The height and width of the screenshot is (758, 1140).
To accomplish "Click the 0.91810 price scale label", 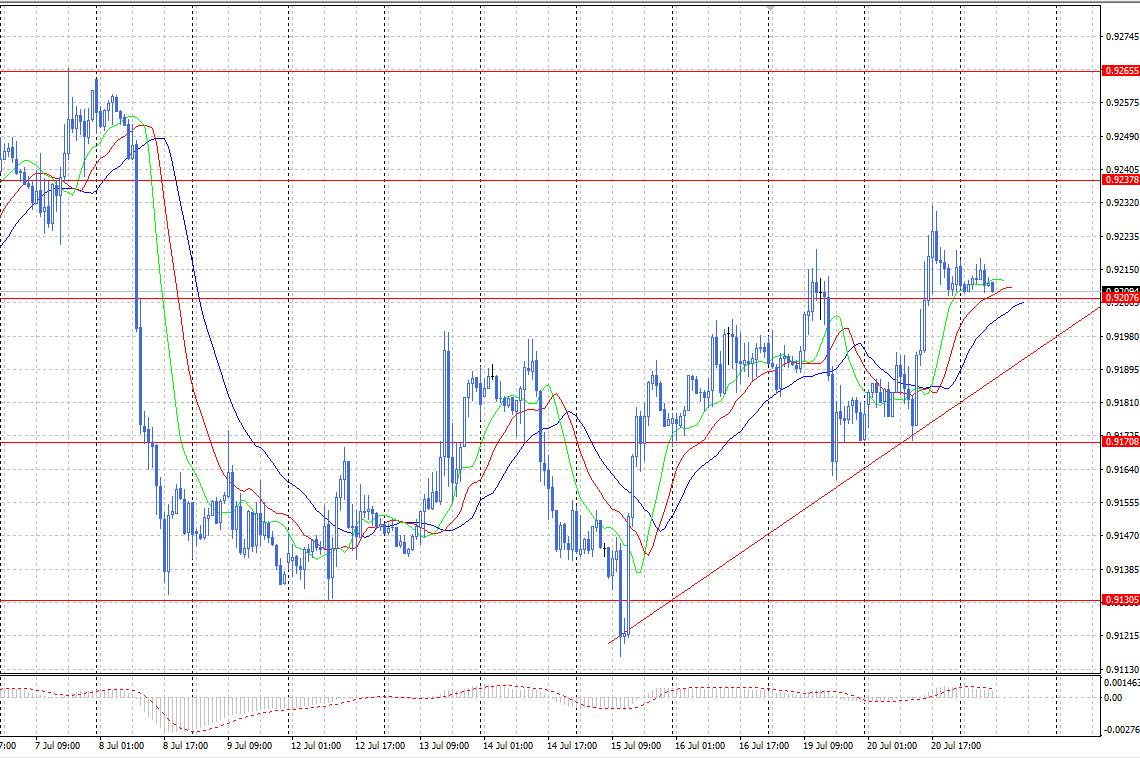I will [x=1122, y=403].
